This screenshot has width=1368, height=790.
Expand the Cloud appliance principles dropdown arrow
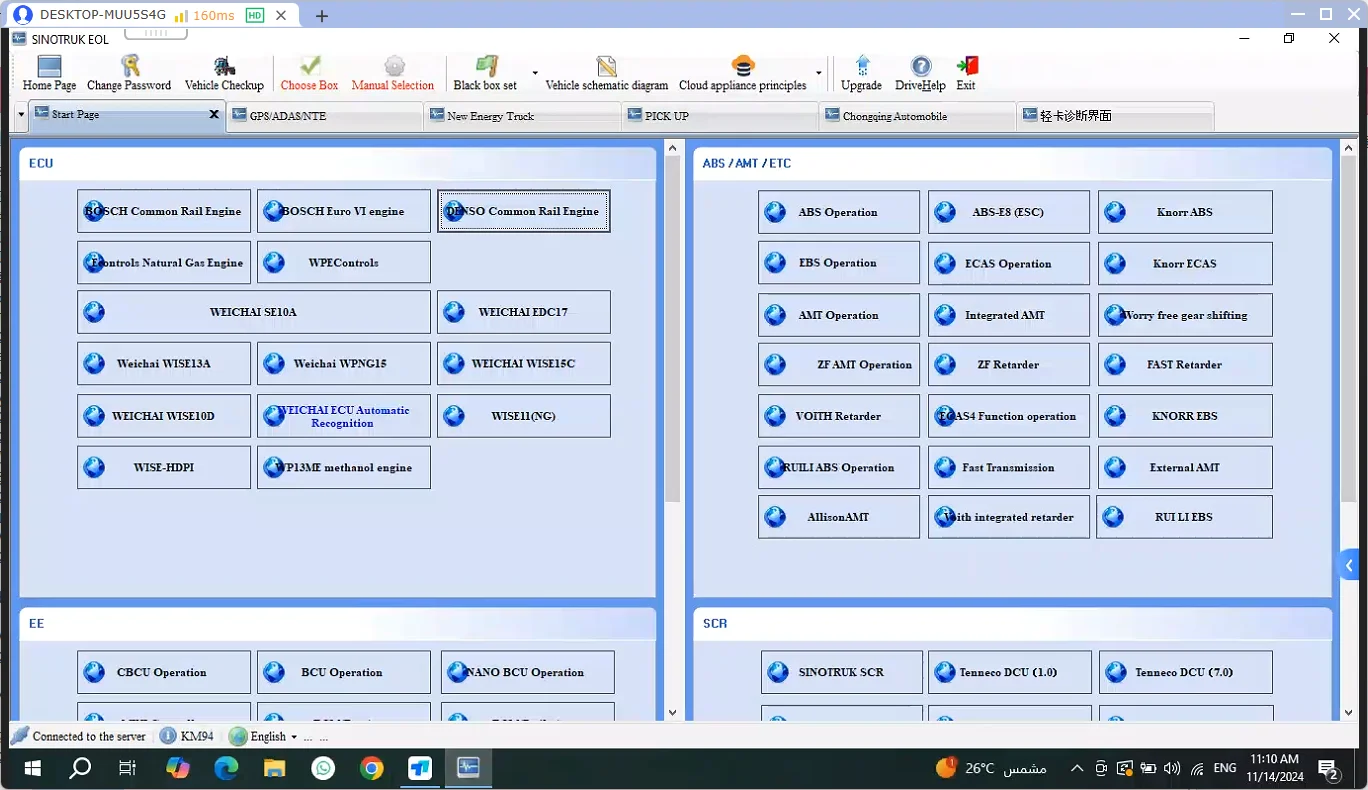[819, 74]
